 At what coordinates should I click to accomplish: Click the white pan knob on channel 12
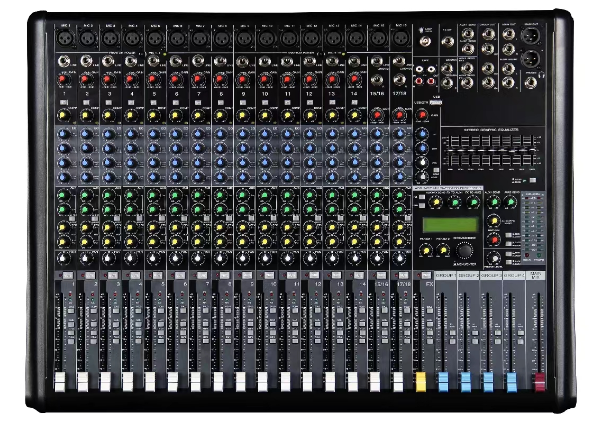pyautogui.click(x=310, y=258)
